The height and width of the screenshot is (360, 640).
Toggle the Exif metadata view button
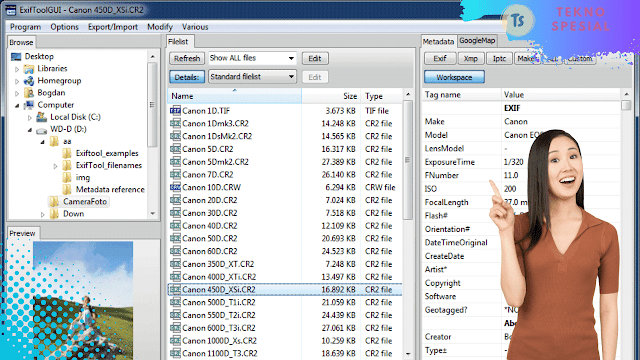(x=440, y=58)
